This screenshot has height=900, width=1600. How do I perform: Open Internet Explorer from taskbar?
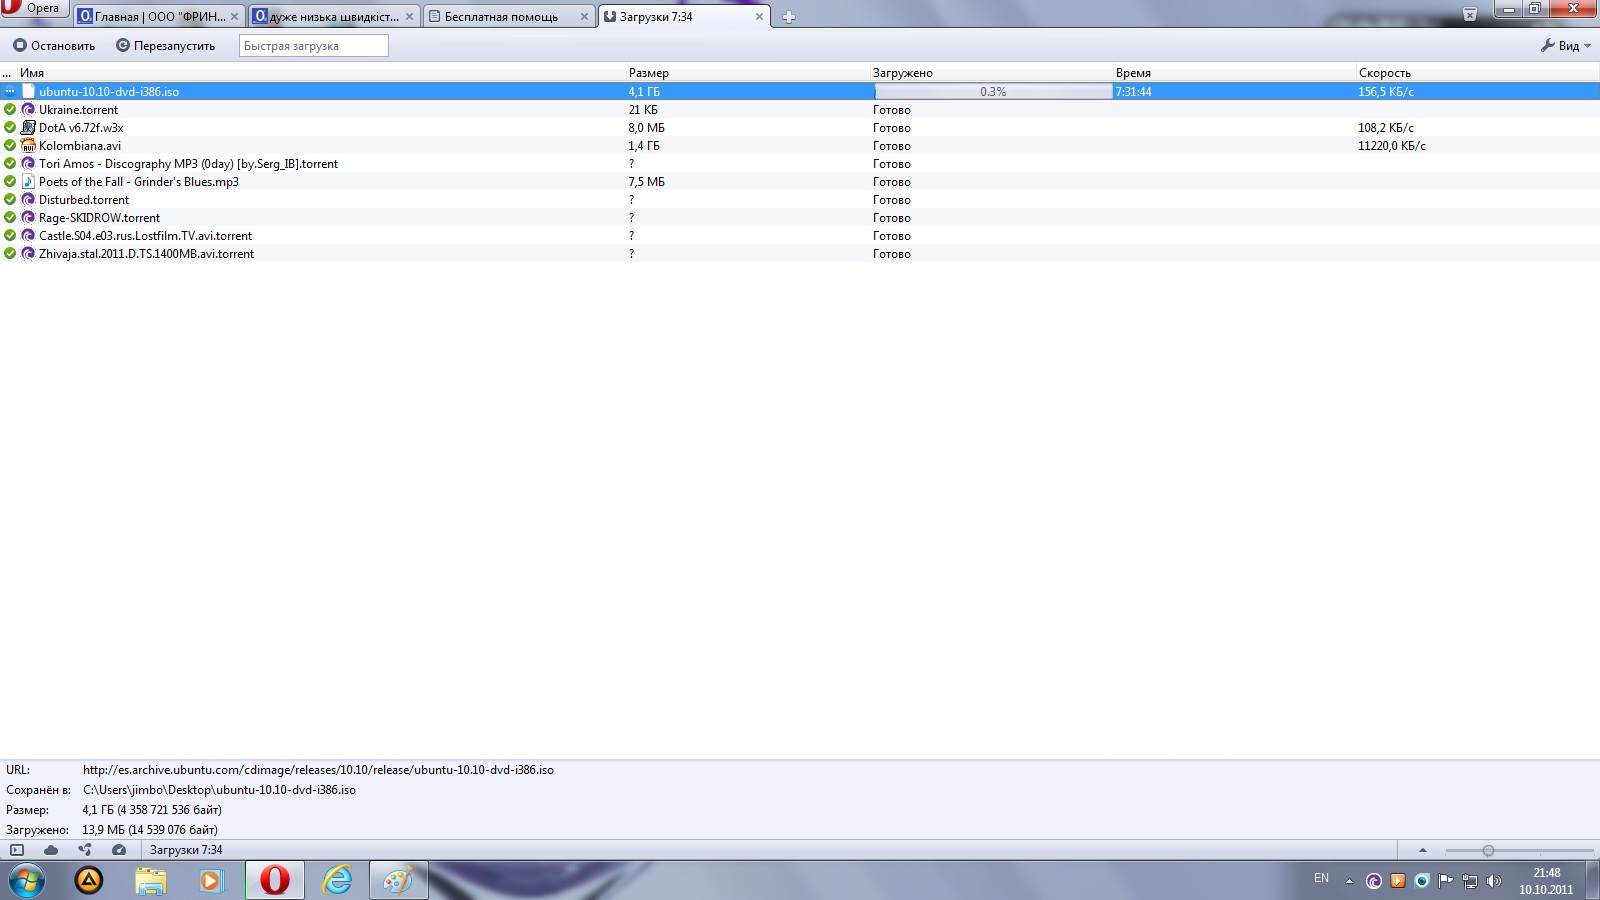[x=337, y=881]
